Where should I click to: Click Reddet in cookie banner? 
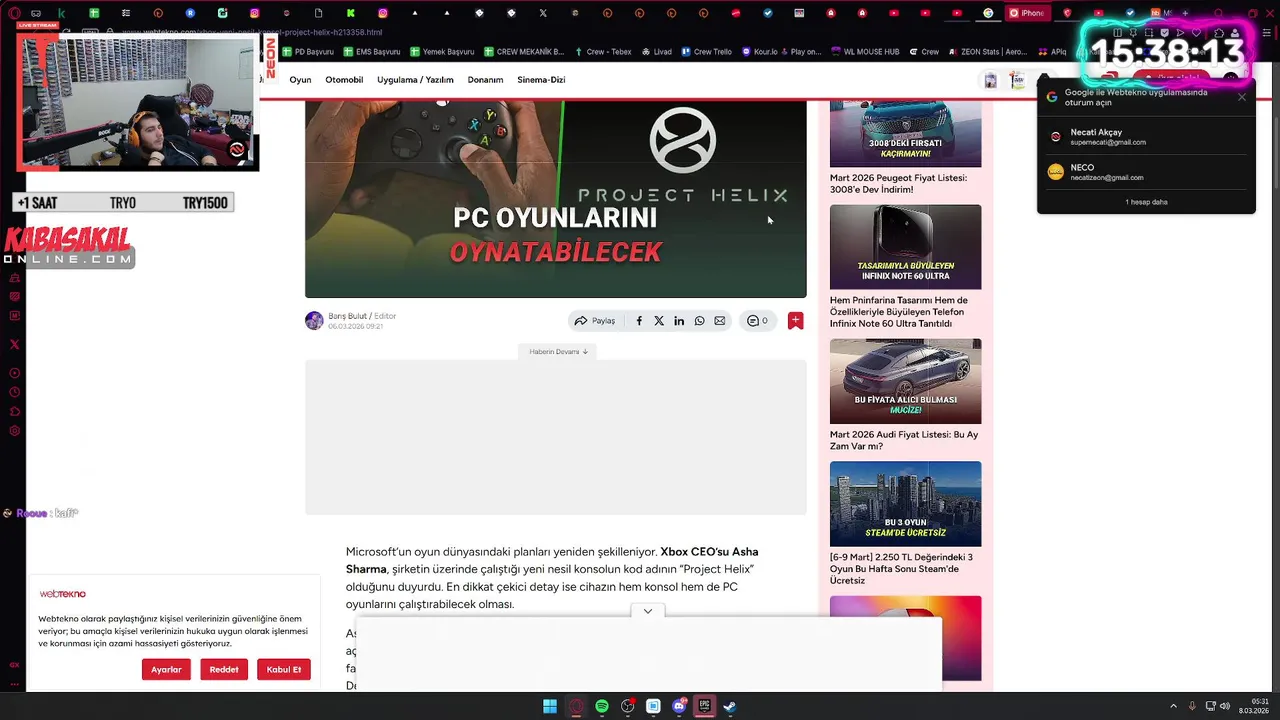[x=224, y=669]
